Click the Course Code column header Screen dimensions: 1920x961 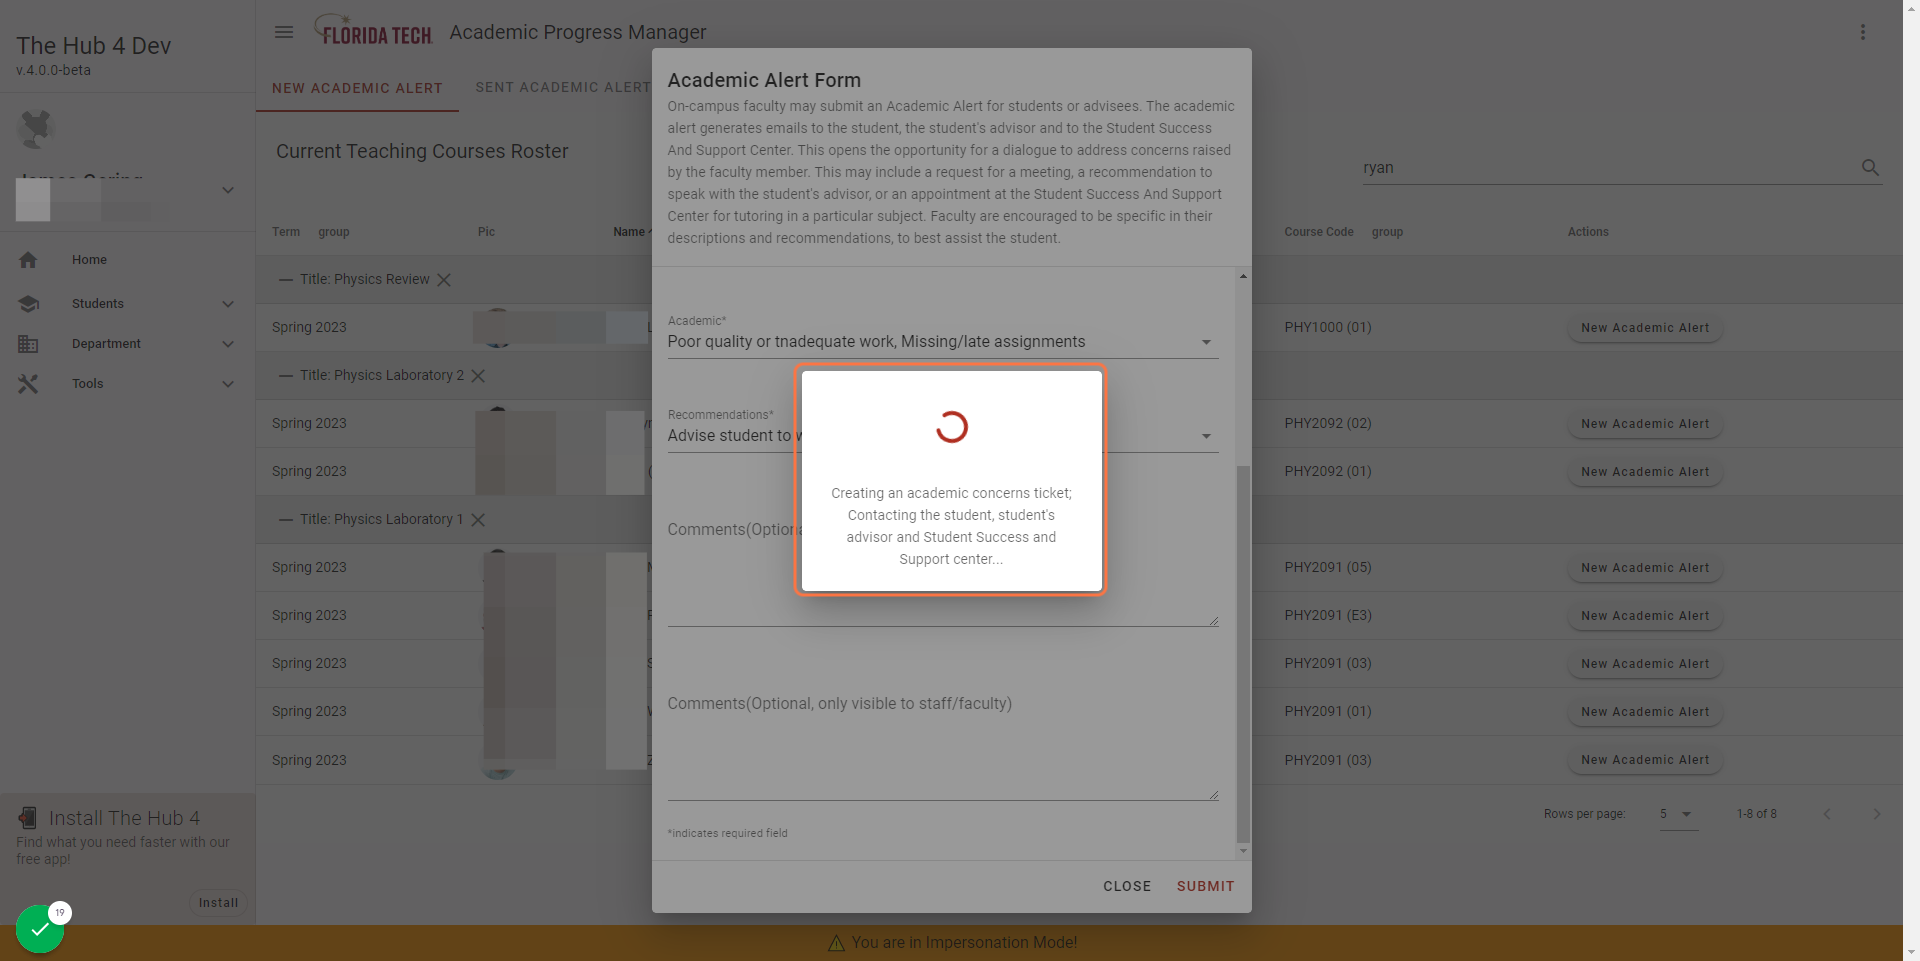coord(1318,232)
